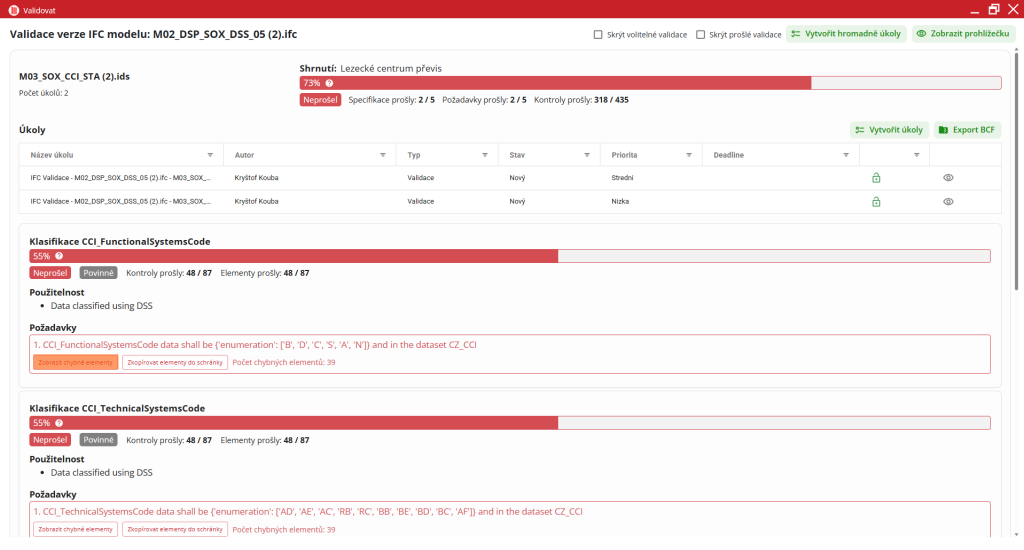This screenshot has width=1024, height=550.
Task: Click the eye icon for the 'Nízká' task
Action: 948,201
